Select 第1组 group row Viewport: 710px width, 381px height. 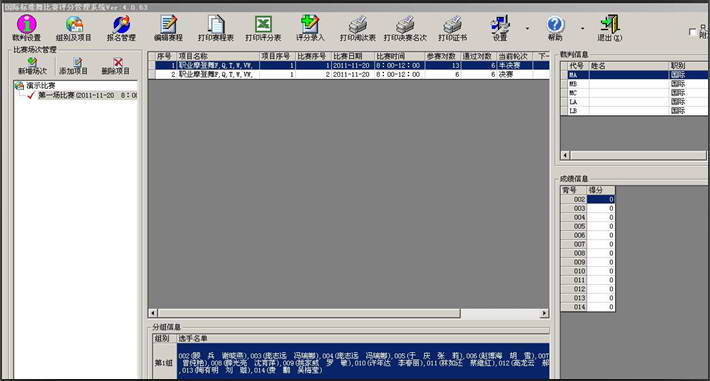[164, 363]
